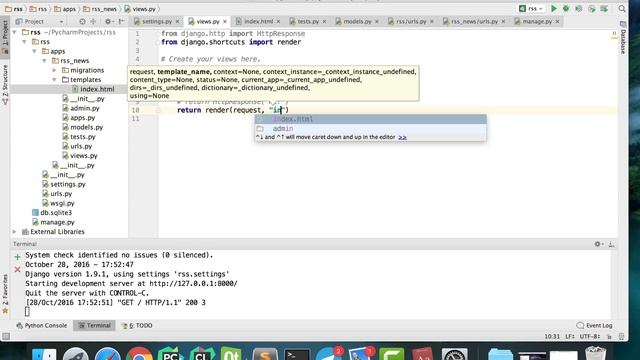
Task: Open the Structure side tool window
Action: (5, 84)
